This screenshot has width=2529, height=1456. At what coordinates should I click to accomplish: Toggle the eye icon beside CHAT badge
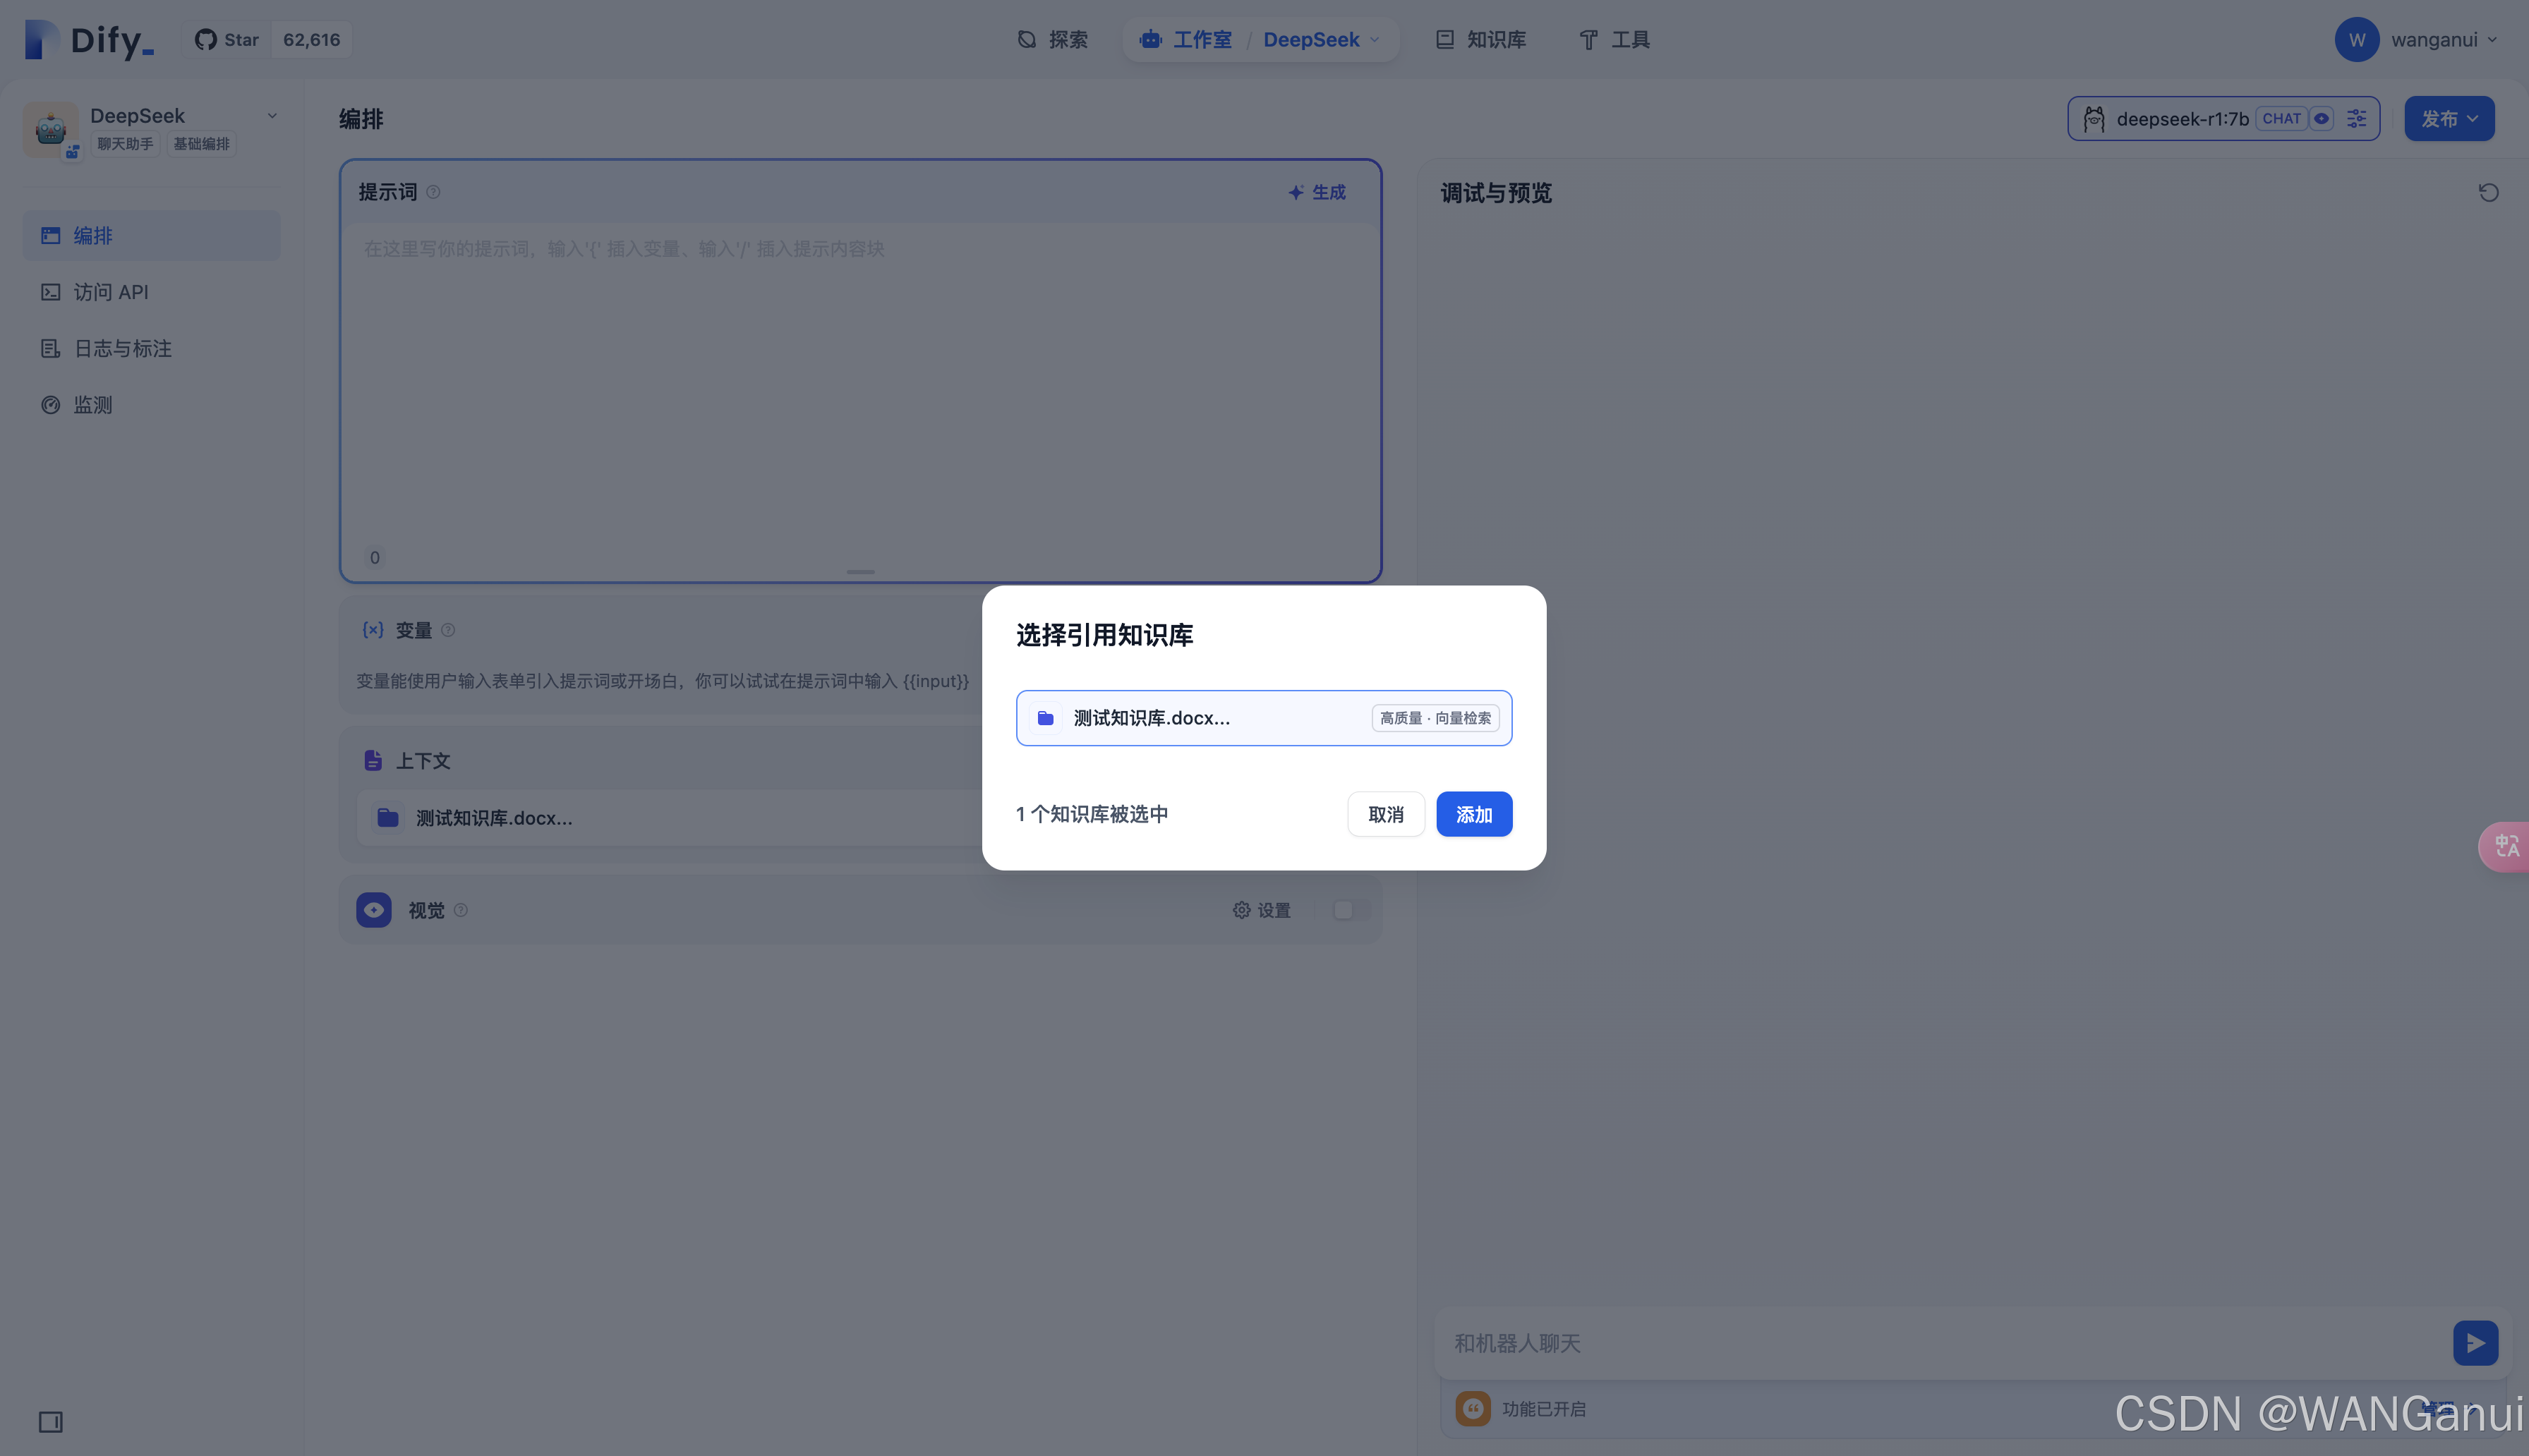tap(2322, 119)
